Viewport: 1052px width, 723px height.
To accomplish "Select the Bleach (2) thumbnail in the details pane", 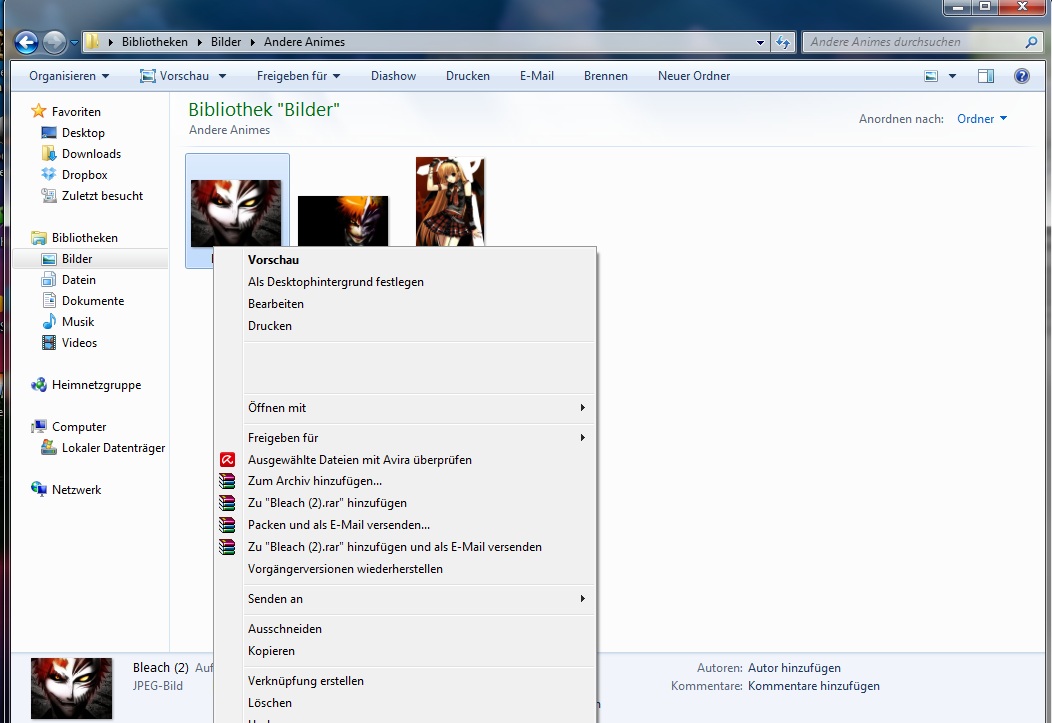I will (71, 688).
